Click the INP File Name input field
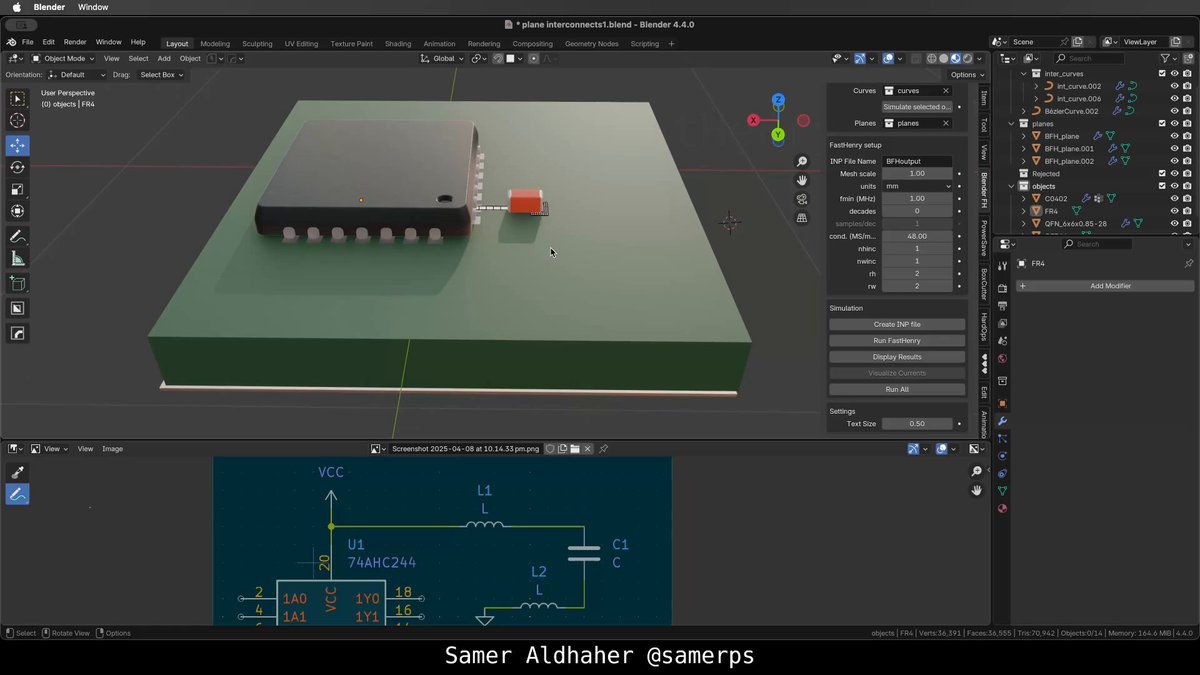The height and width of the screenshot is (675, 1200). (x=916, y=161)
